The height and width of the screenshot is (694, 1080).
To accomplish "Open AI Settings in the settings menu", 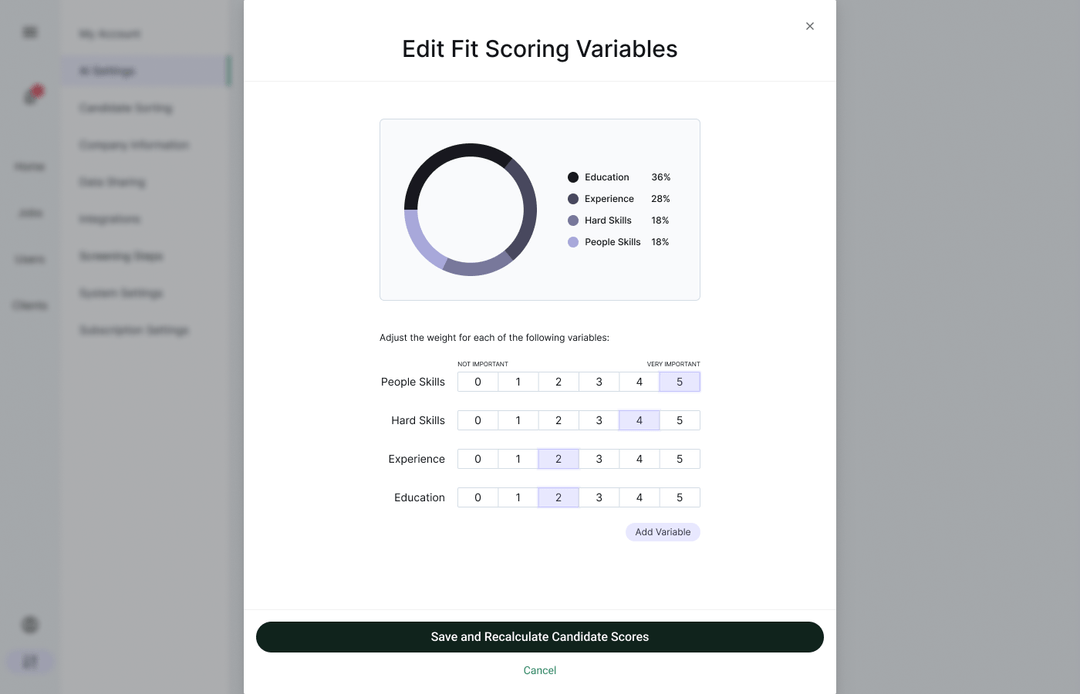I will click(107, 71).
